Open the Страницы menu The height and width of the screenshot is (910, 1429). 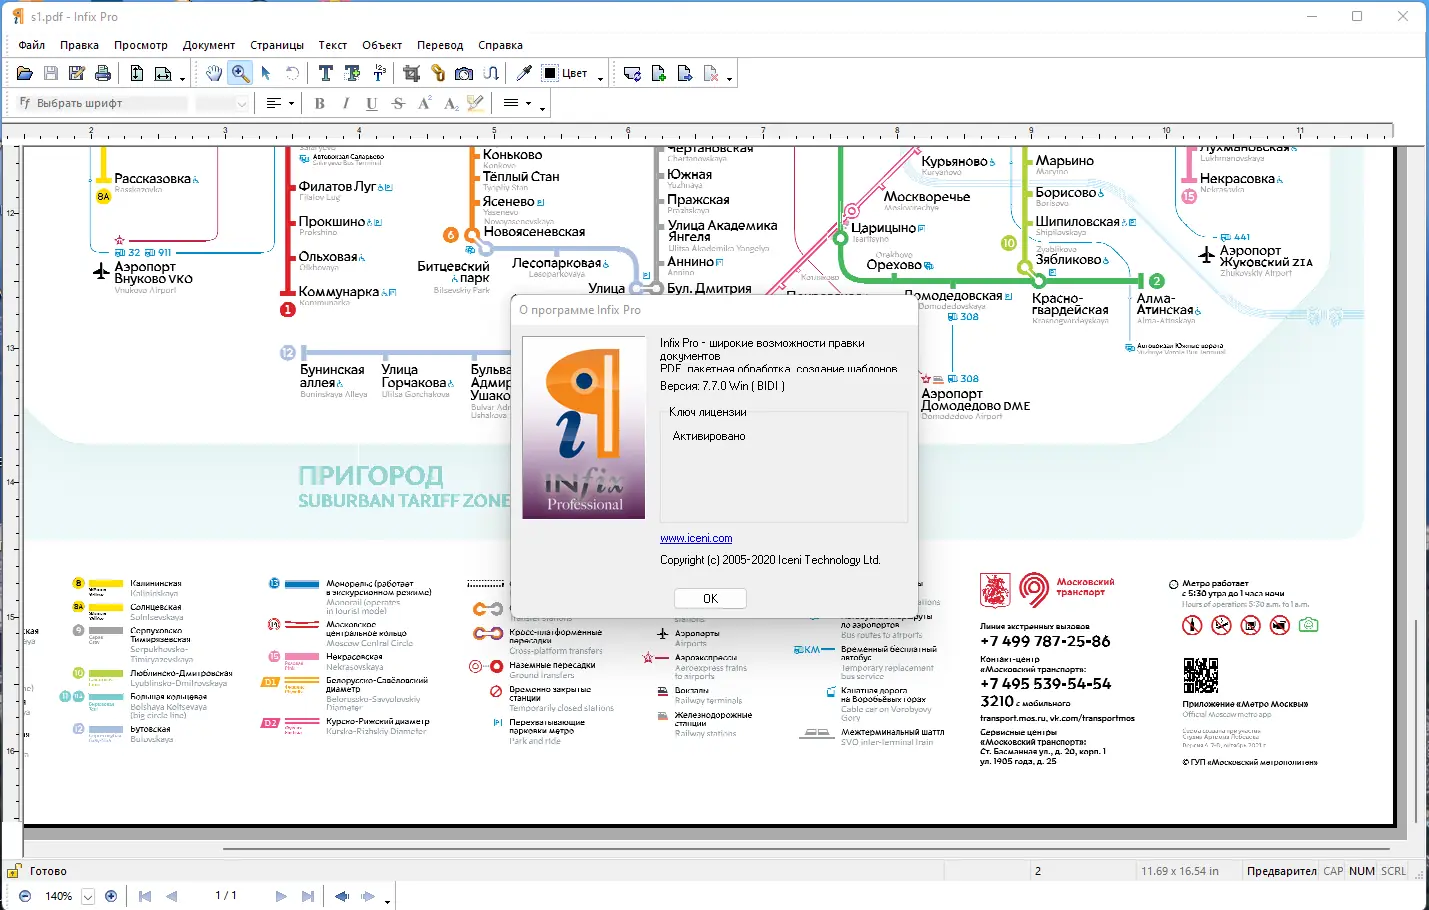277,45
